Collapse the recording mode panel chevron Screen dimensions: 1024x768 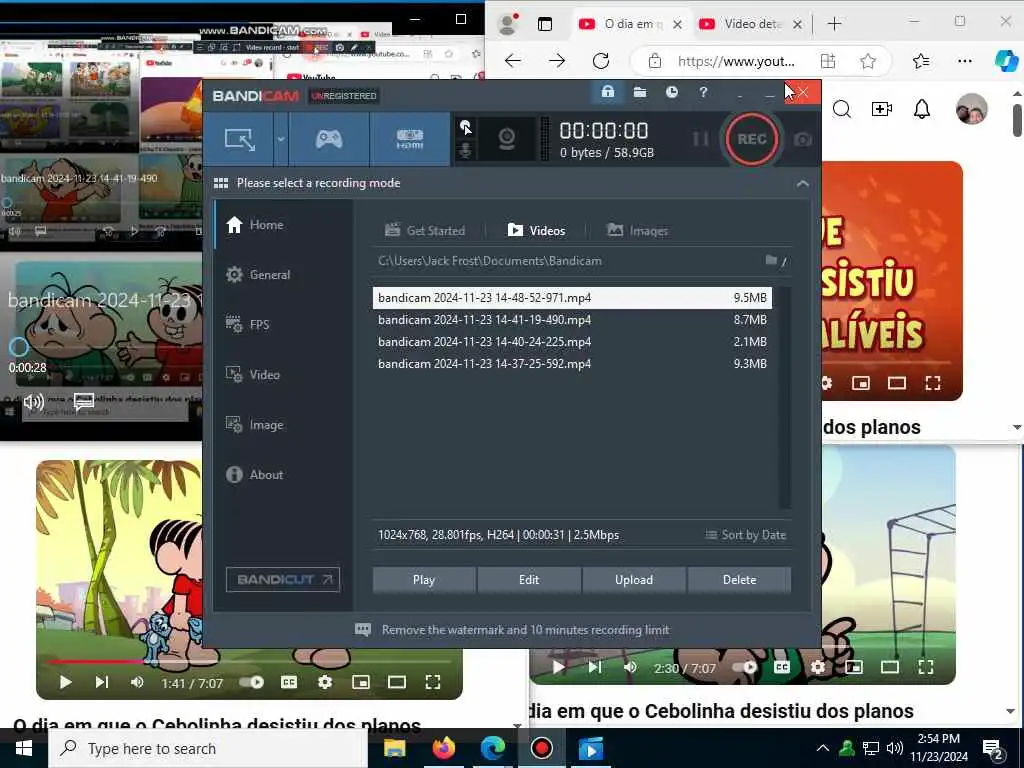pos(803,184)
